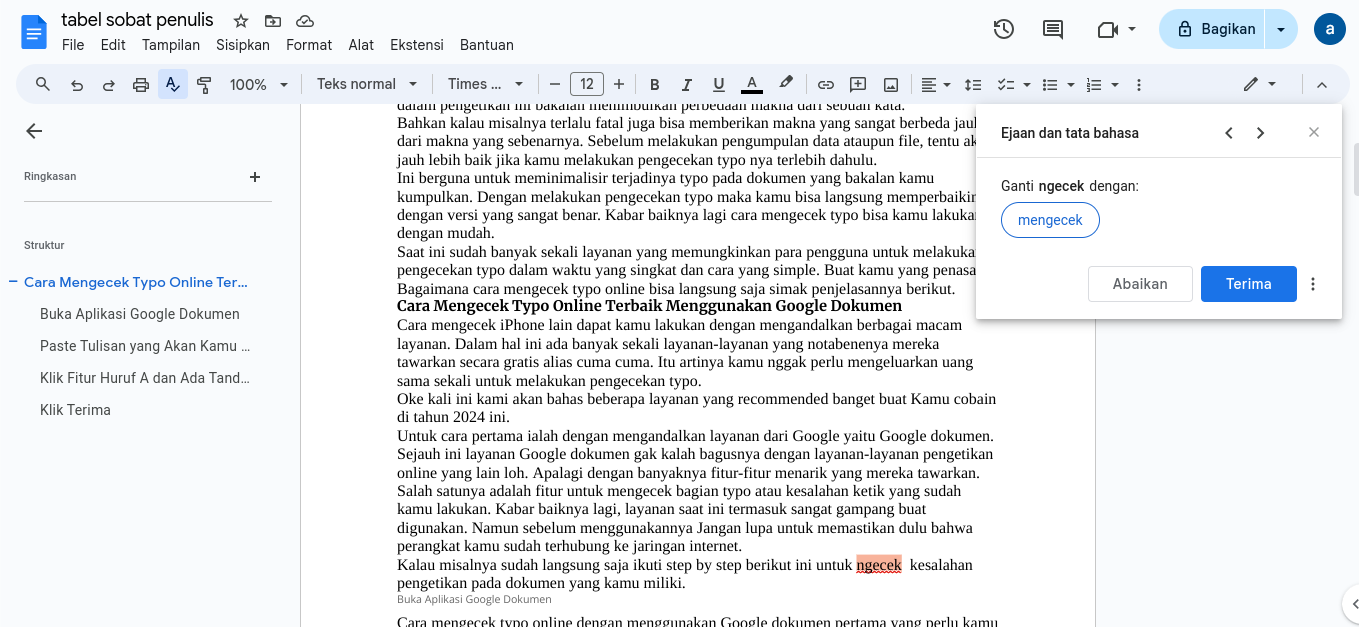Open the text alignment dropdown
Image resolution: width=1359 pixels, height=627 pixels.
[936, 84]
